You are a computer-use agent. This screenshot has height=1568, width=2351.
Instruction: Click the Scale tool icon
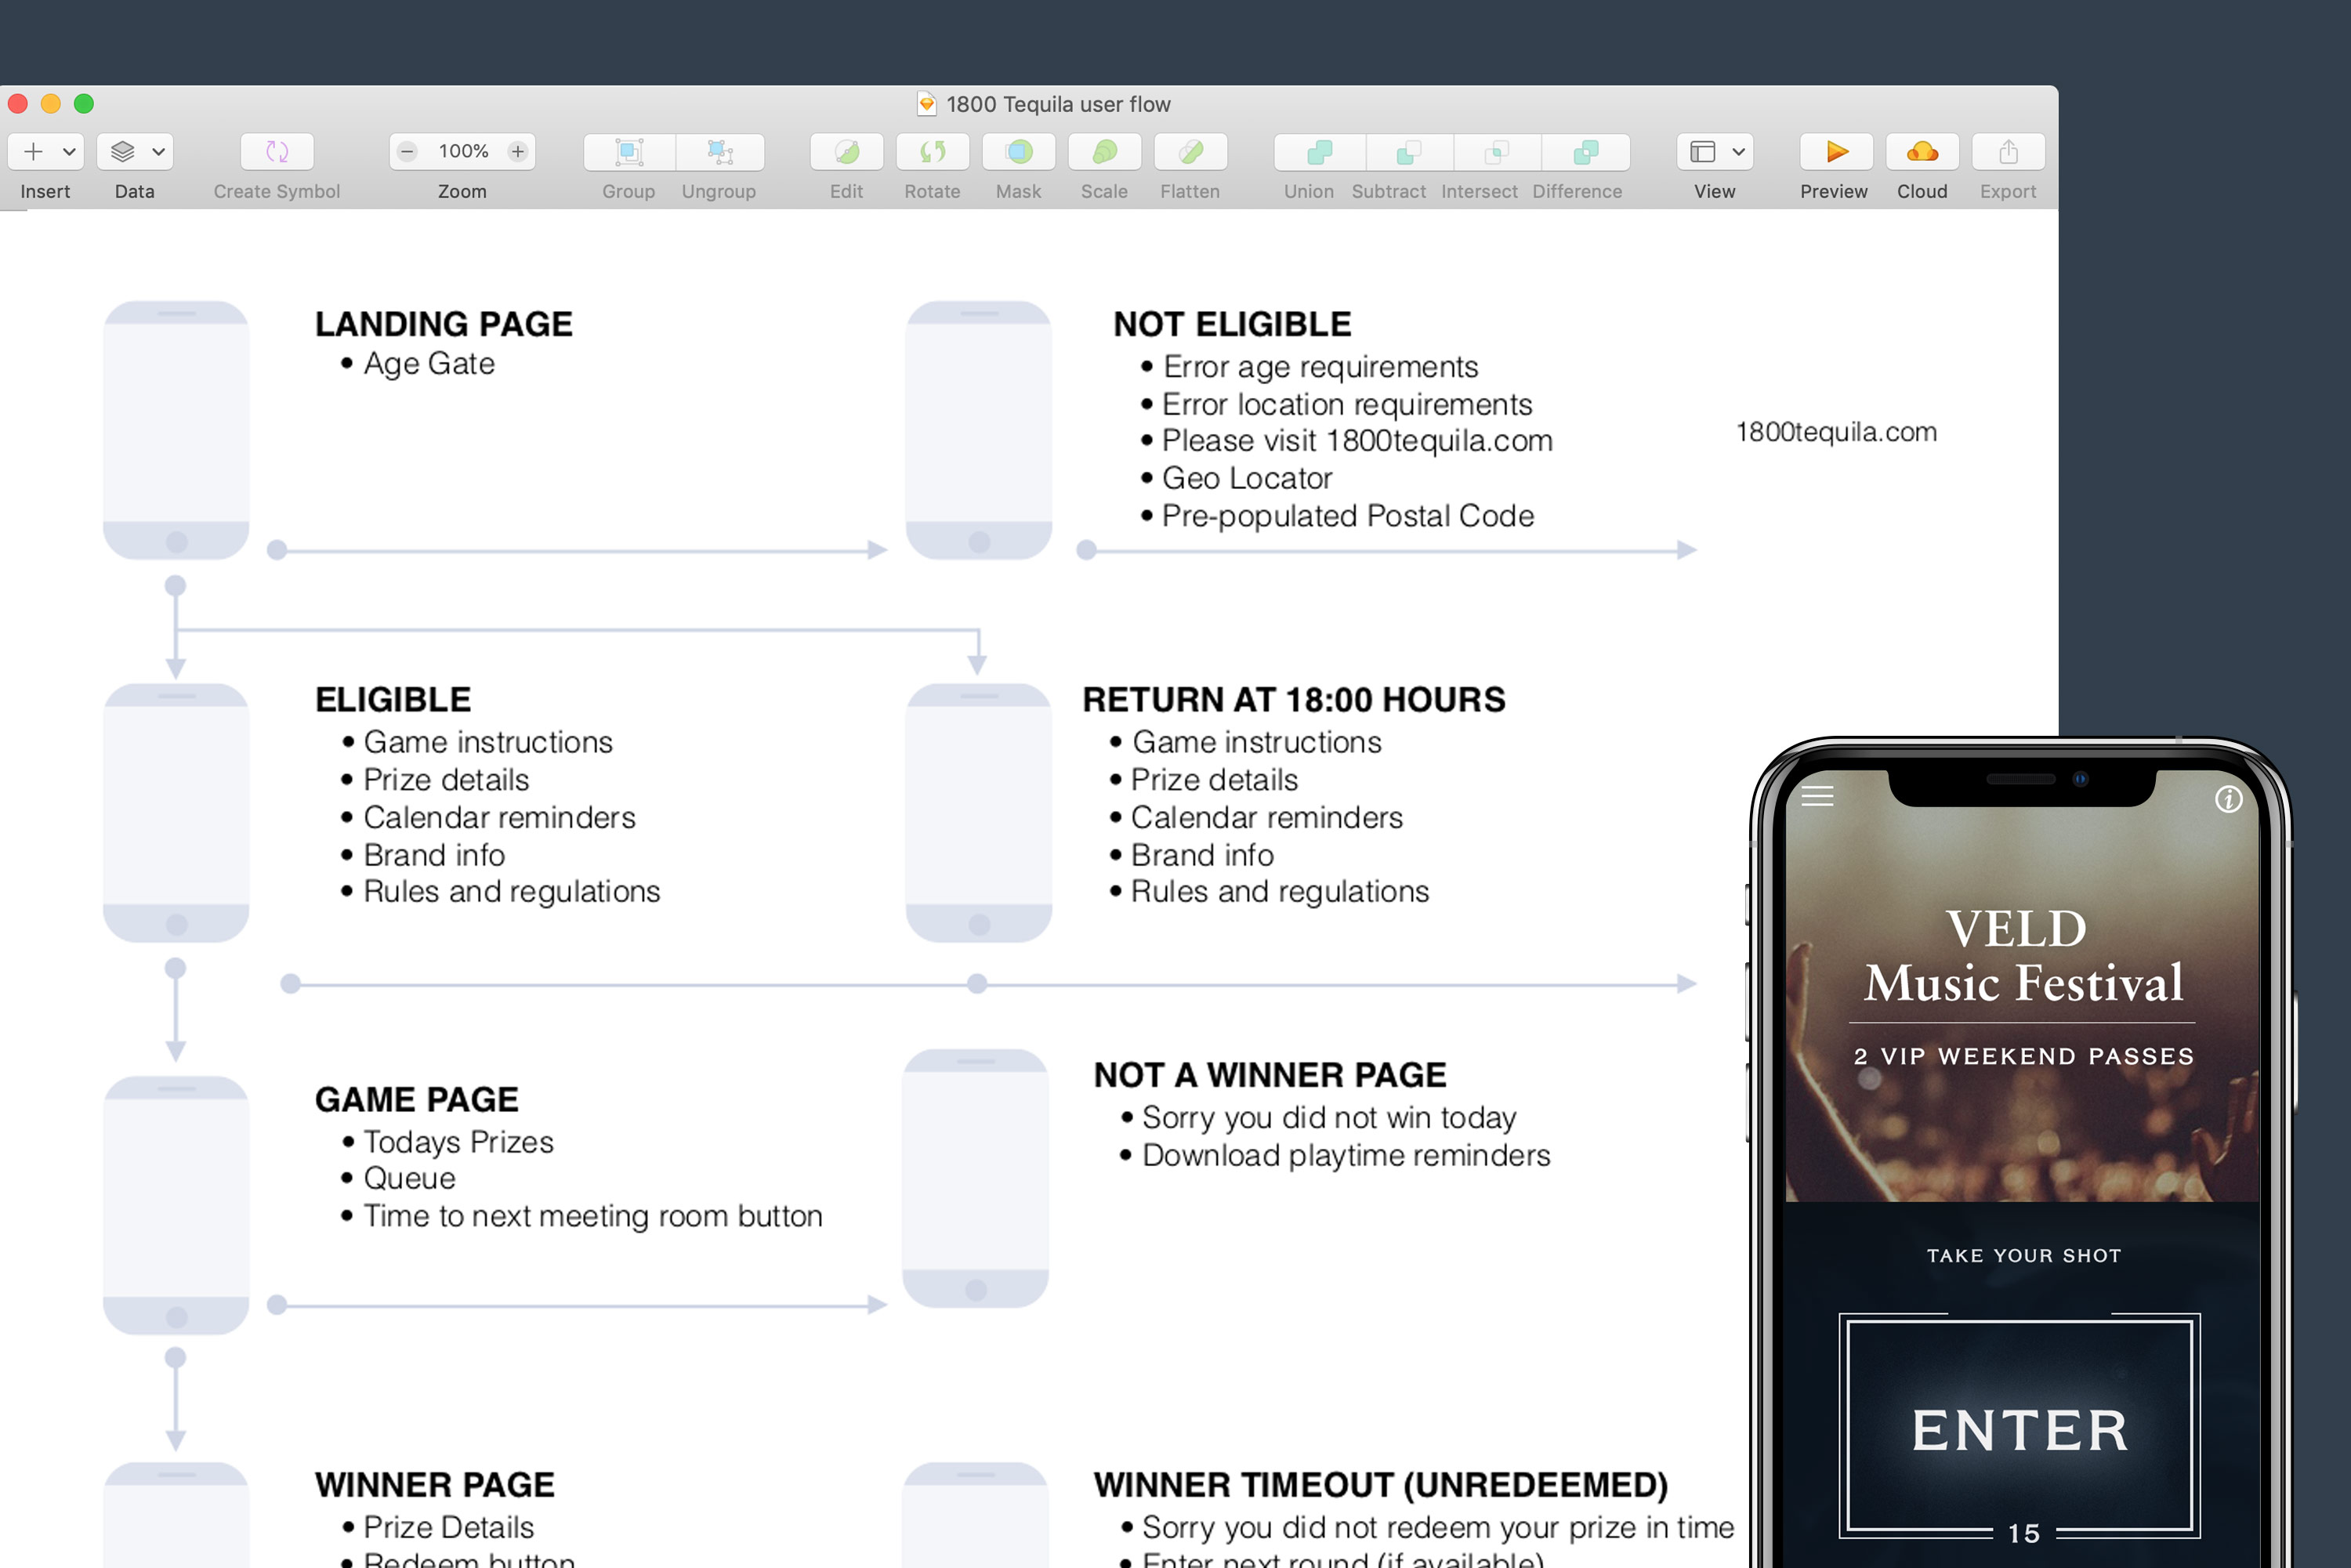click(x=1105, y=152)
